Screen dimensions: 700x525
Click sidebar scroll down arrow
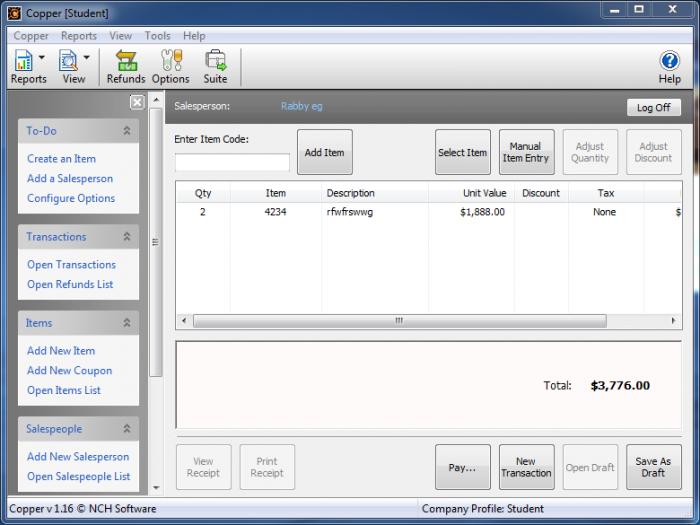(156, 488)
